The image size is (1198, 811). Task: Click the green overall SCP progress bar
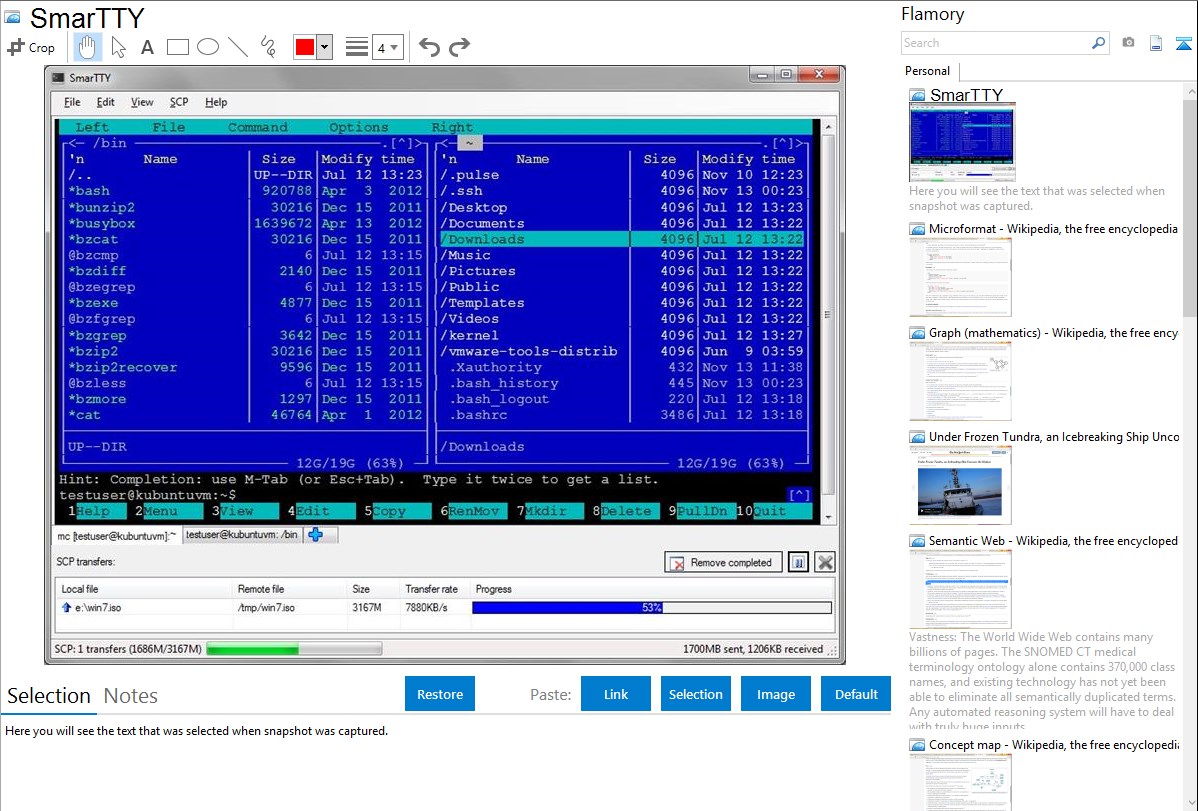294,649
